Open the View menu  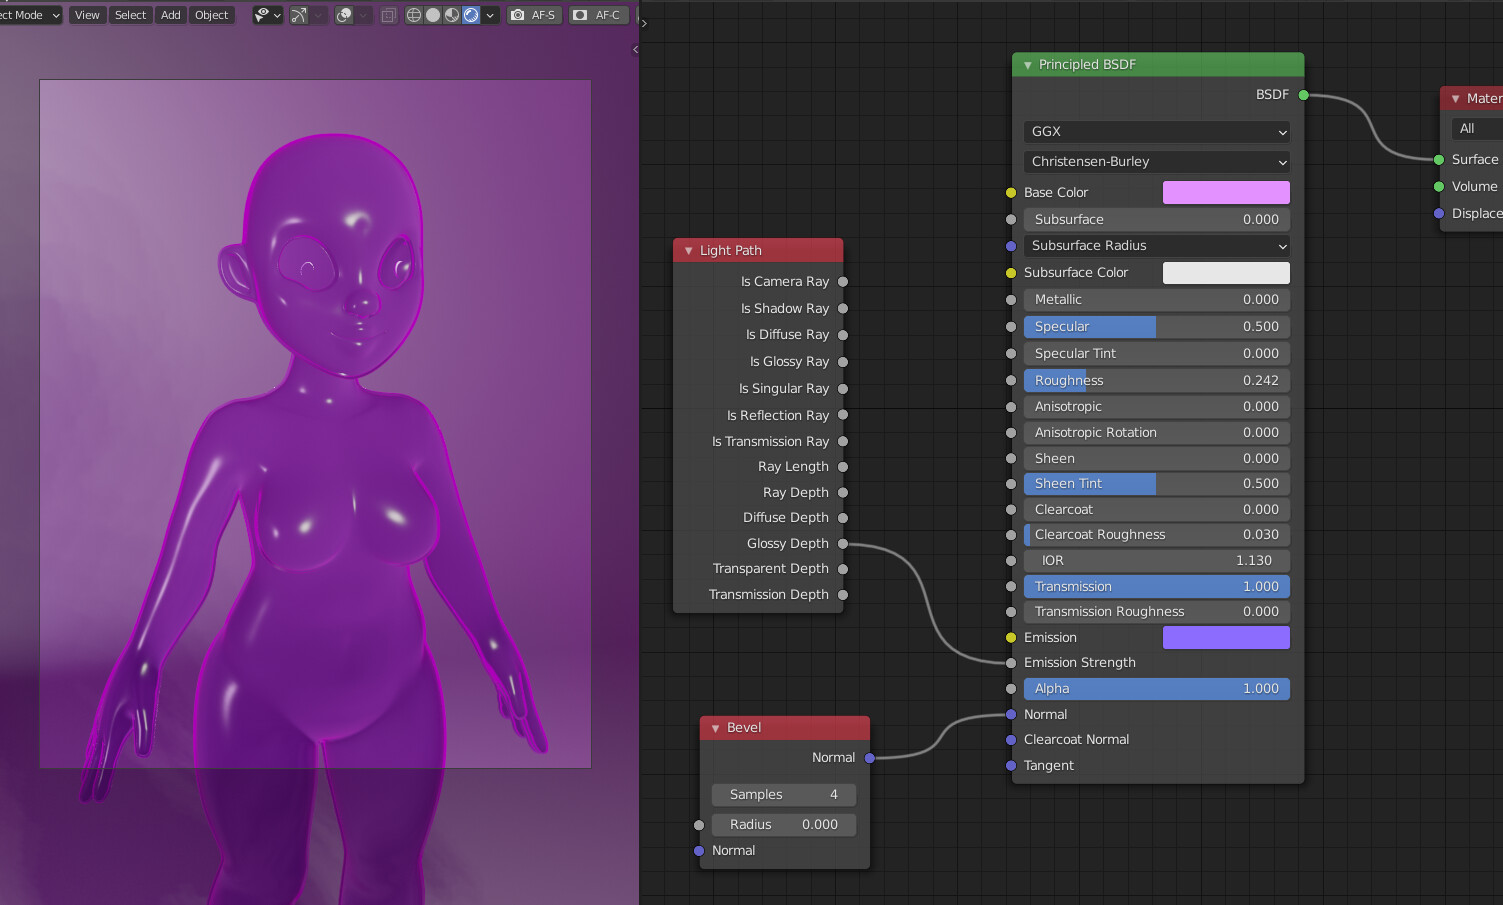(87, 15)
